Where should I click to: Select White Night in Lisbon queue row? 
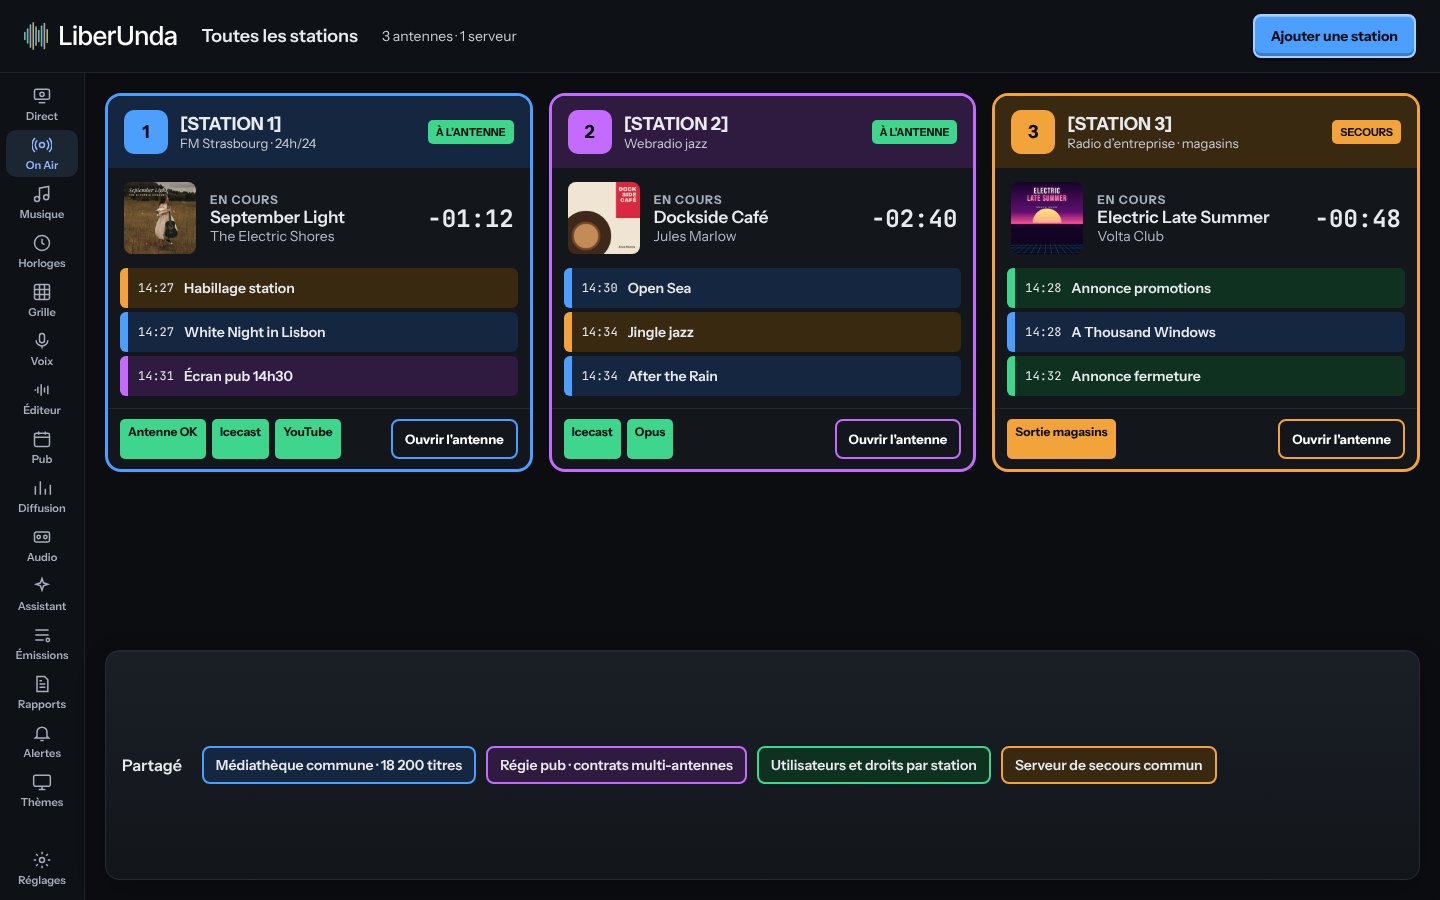point(319,332)
